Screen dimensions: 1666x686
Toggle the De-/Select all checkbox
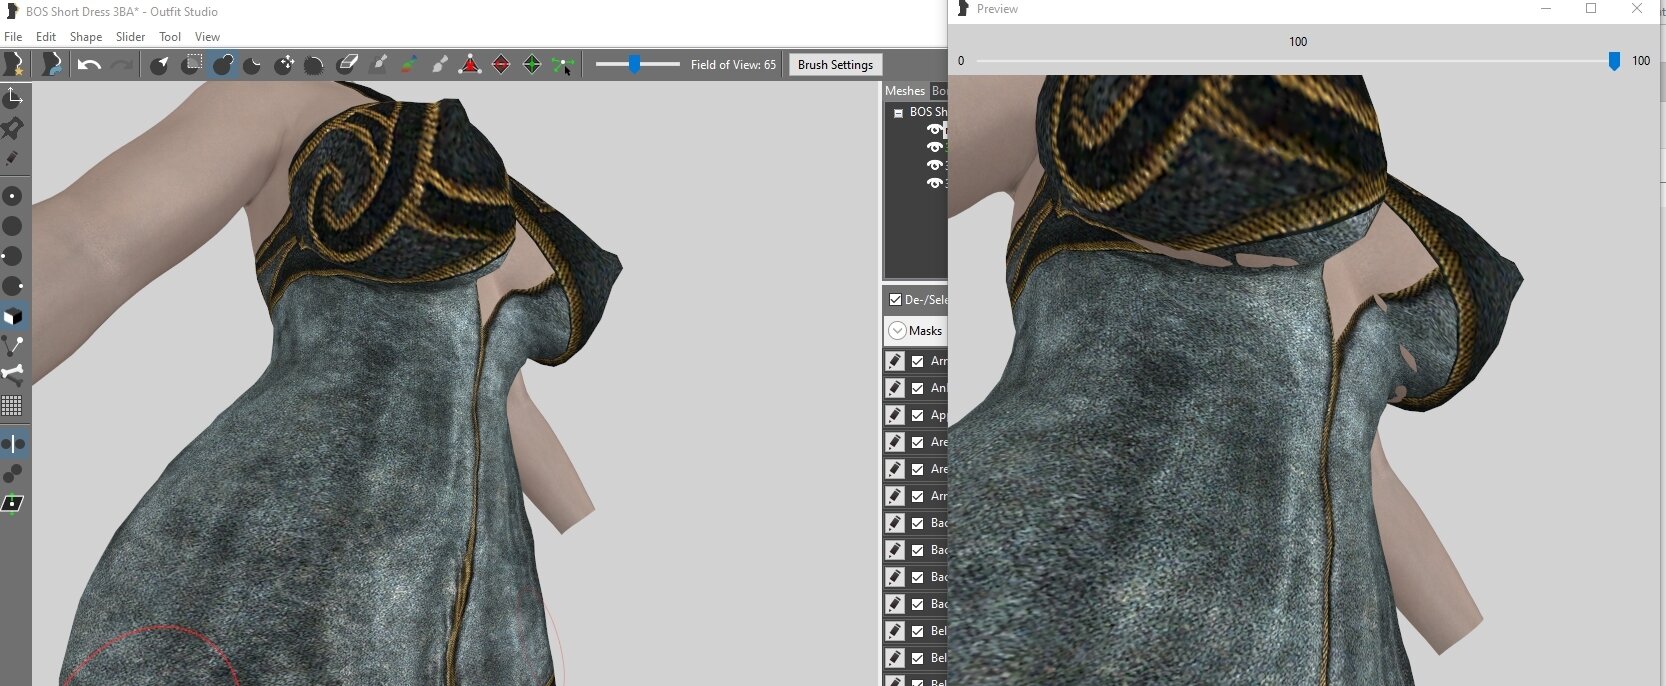(x=896, y=299)
